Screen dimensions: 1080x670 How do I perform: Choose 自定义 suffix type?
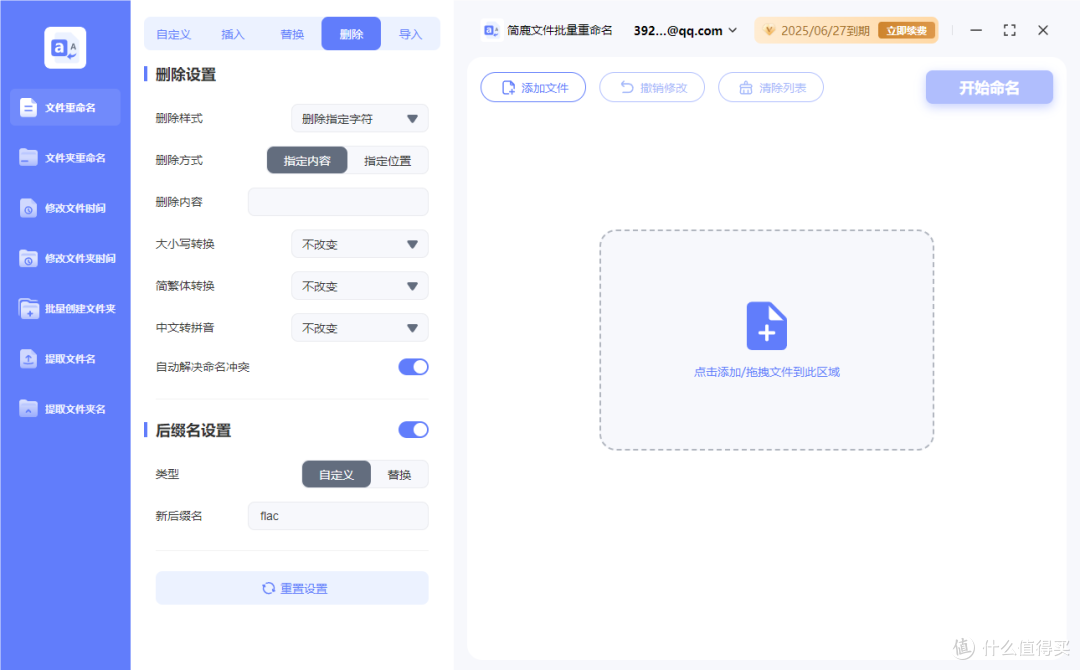point(336,474)
